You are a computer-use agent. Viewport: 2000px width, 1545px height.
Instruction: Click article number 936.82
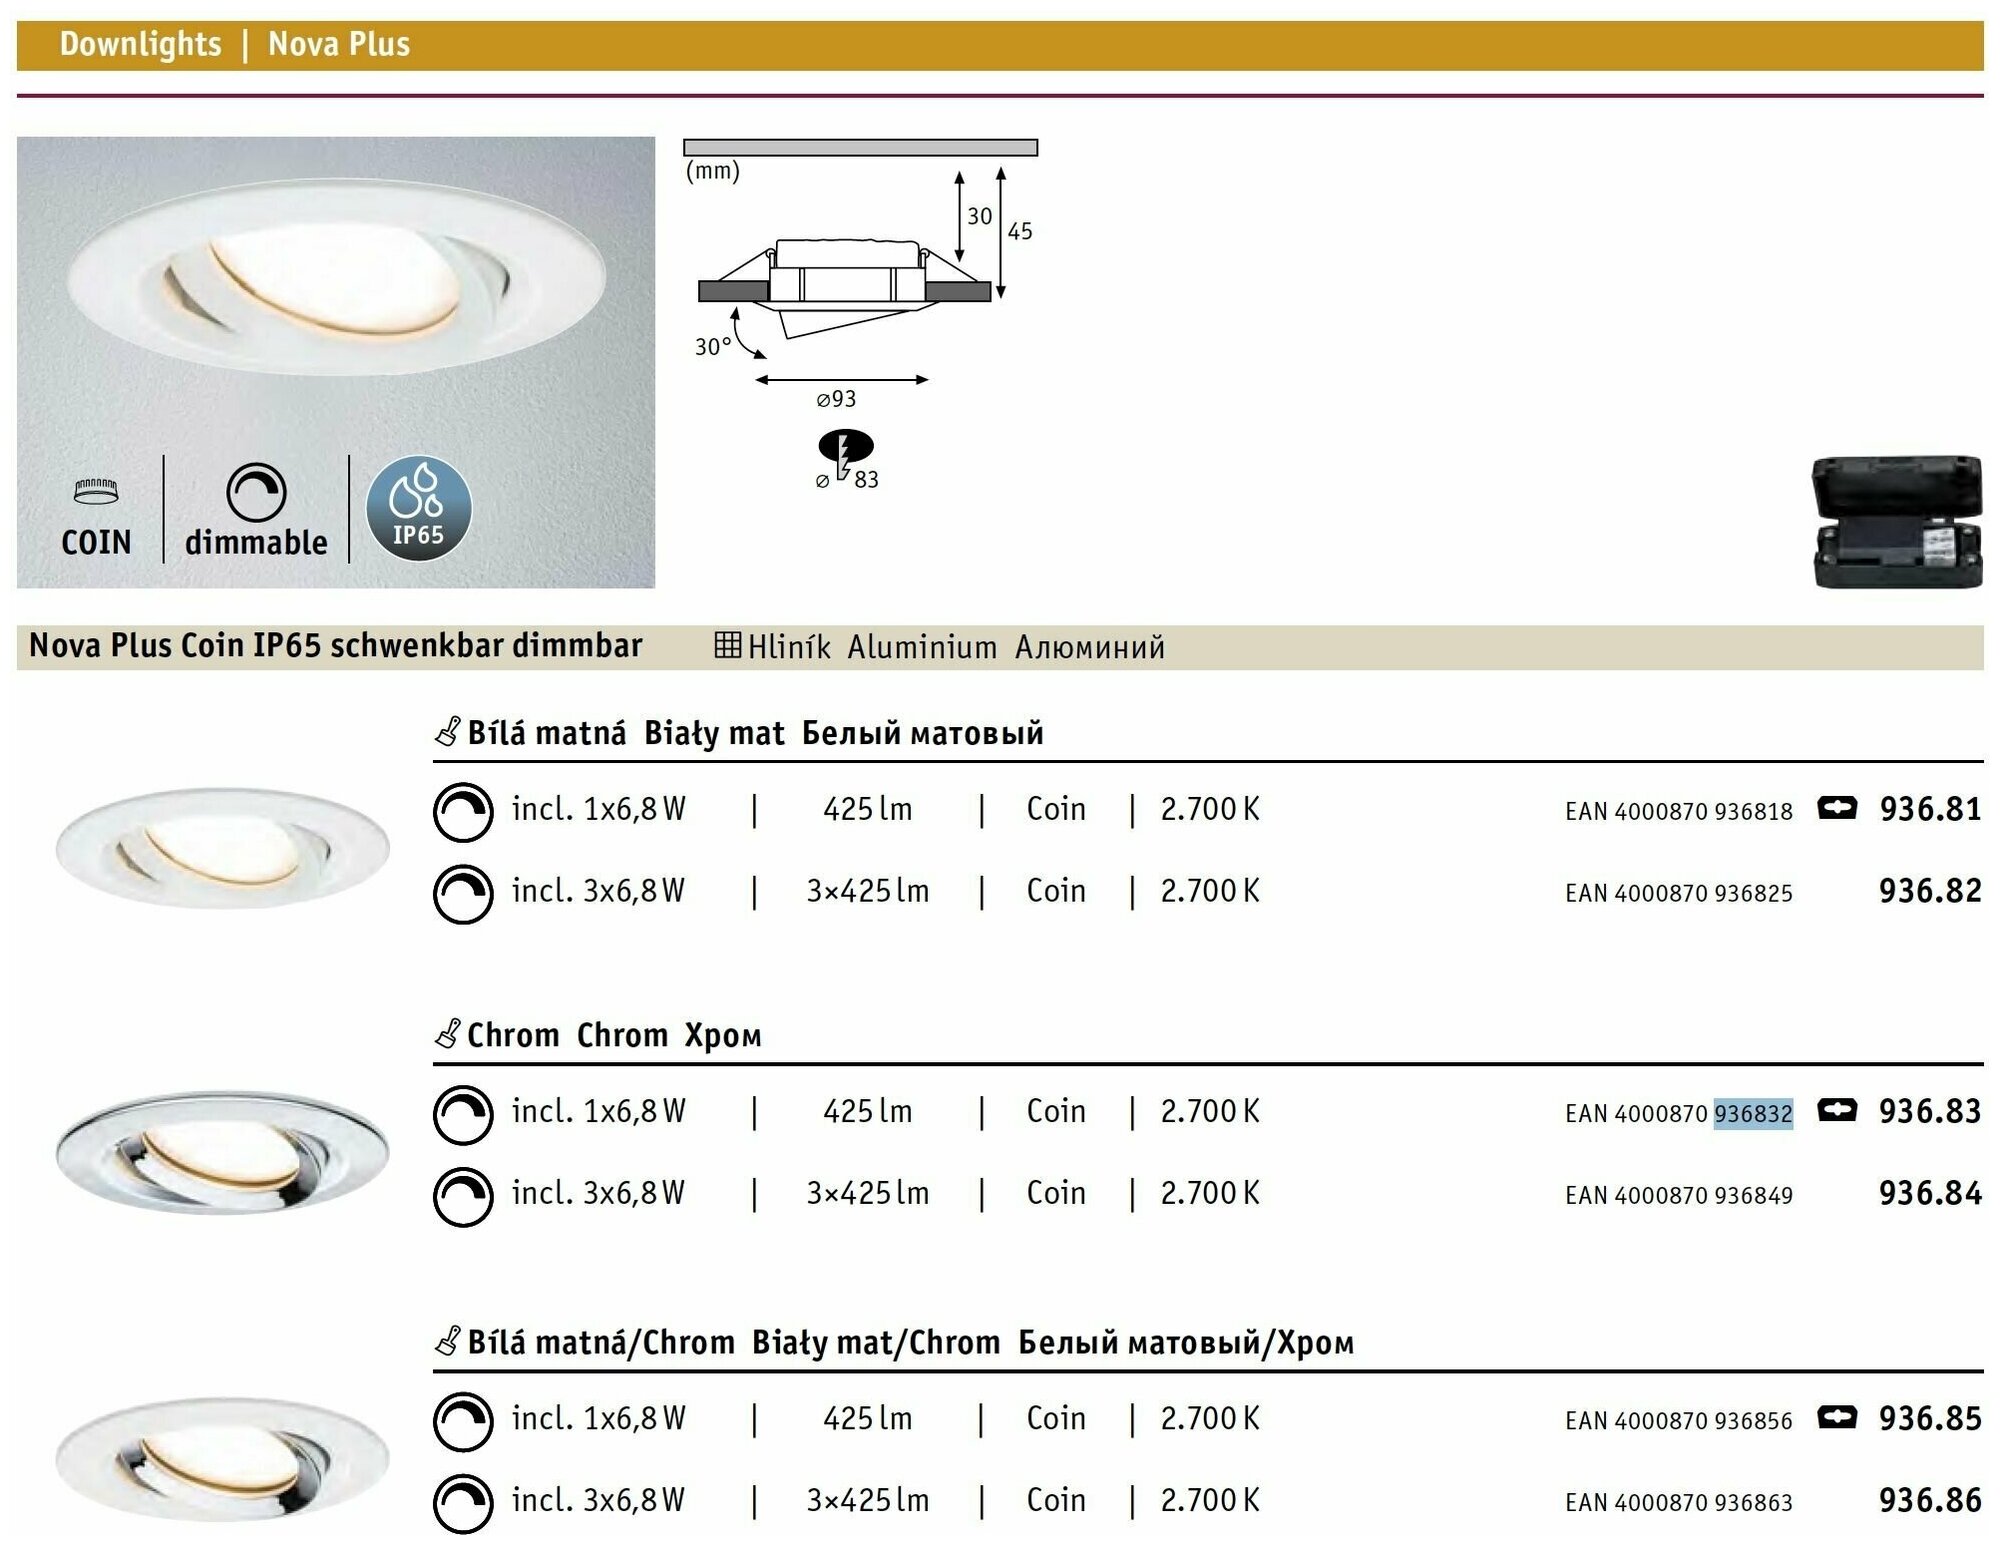1929,890
